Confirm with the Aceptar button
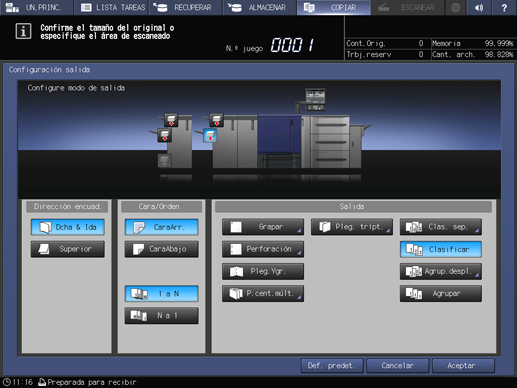The image size is (517, 388). point(463,366)
